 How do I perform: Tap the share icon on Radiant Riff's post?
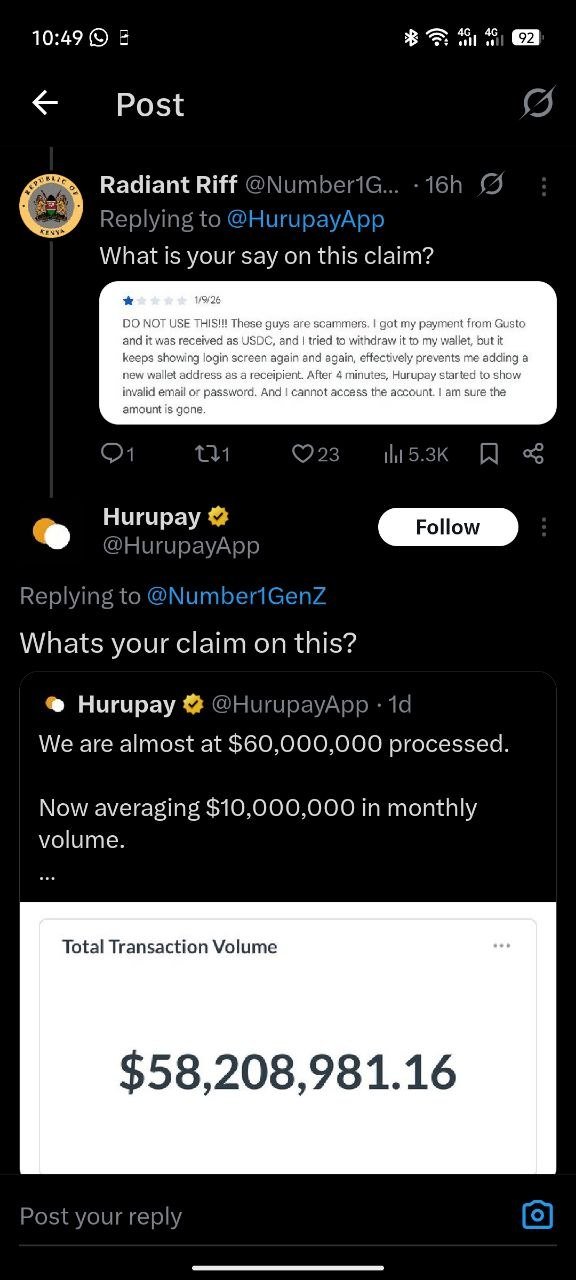point(533,454)
